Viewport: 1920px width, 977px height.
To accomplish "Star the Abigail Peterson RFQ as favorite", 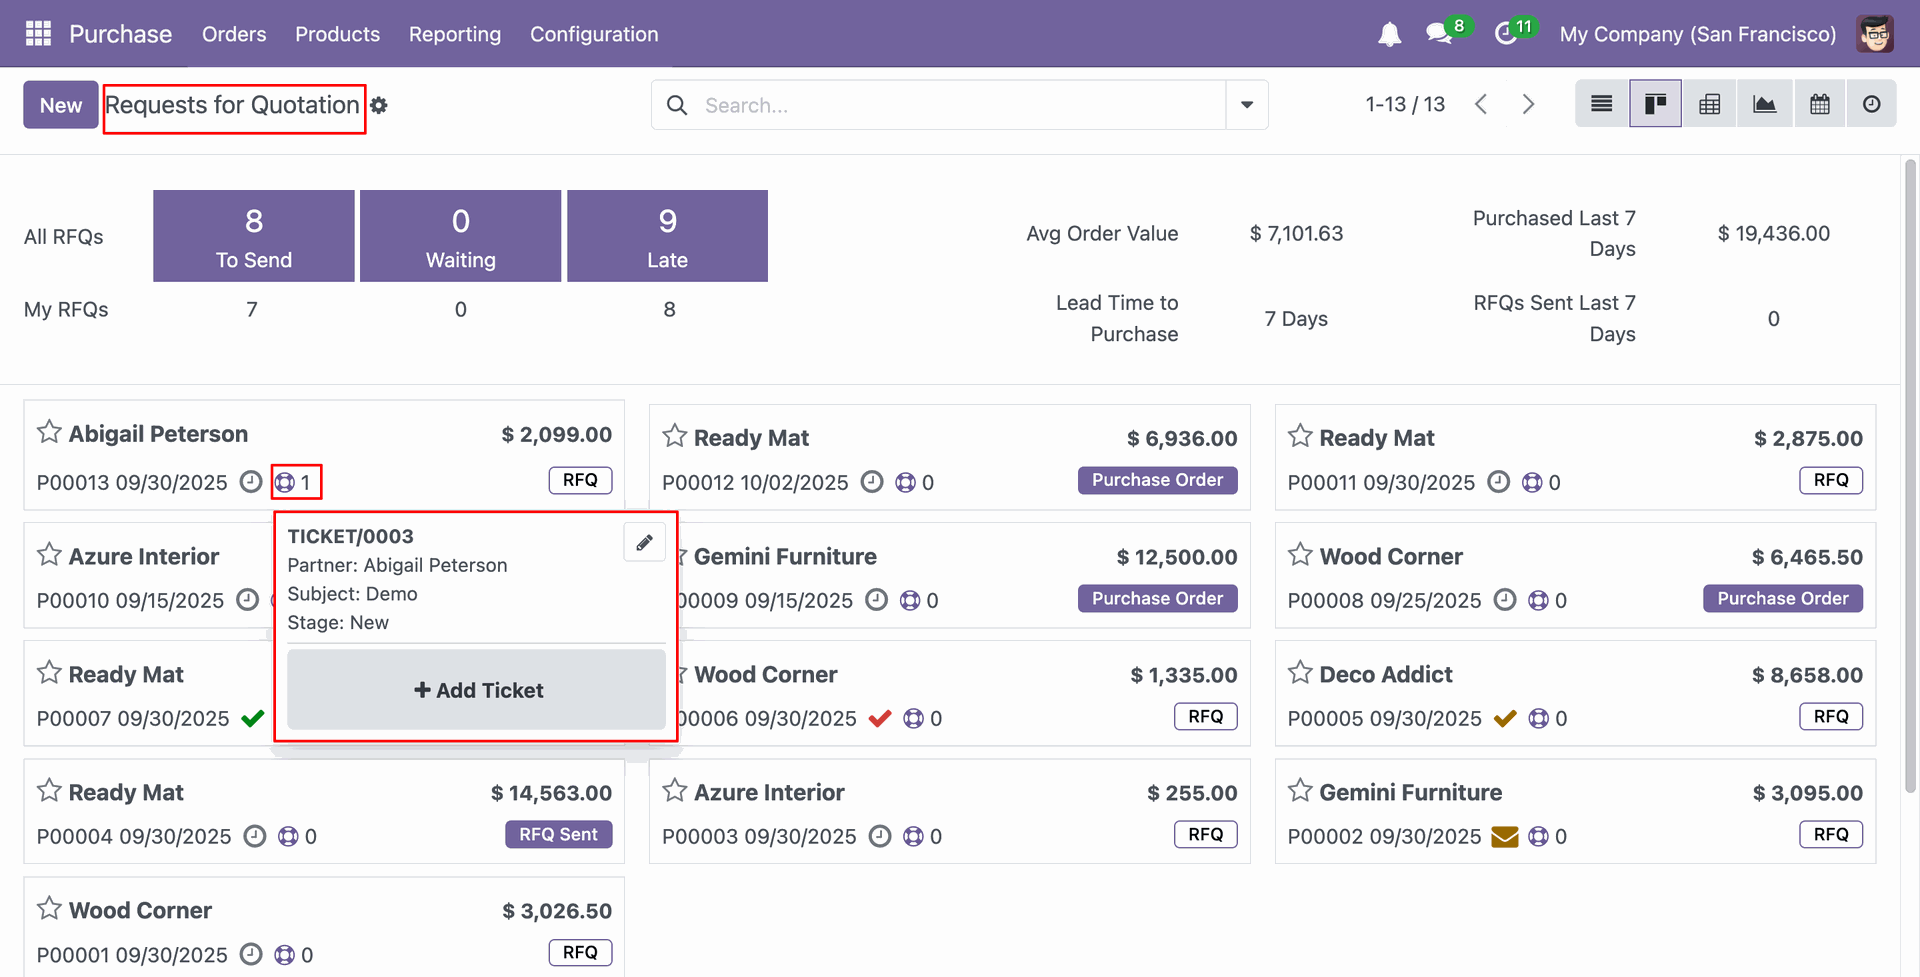I will pyautogui.click(x=49, y=432).
